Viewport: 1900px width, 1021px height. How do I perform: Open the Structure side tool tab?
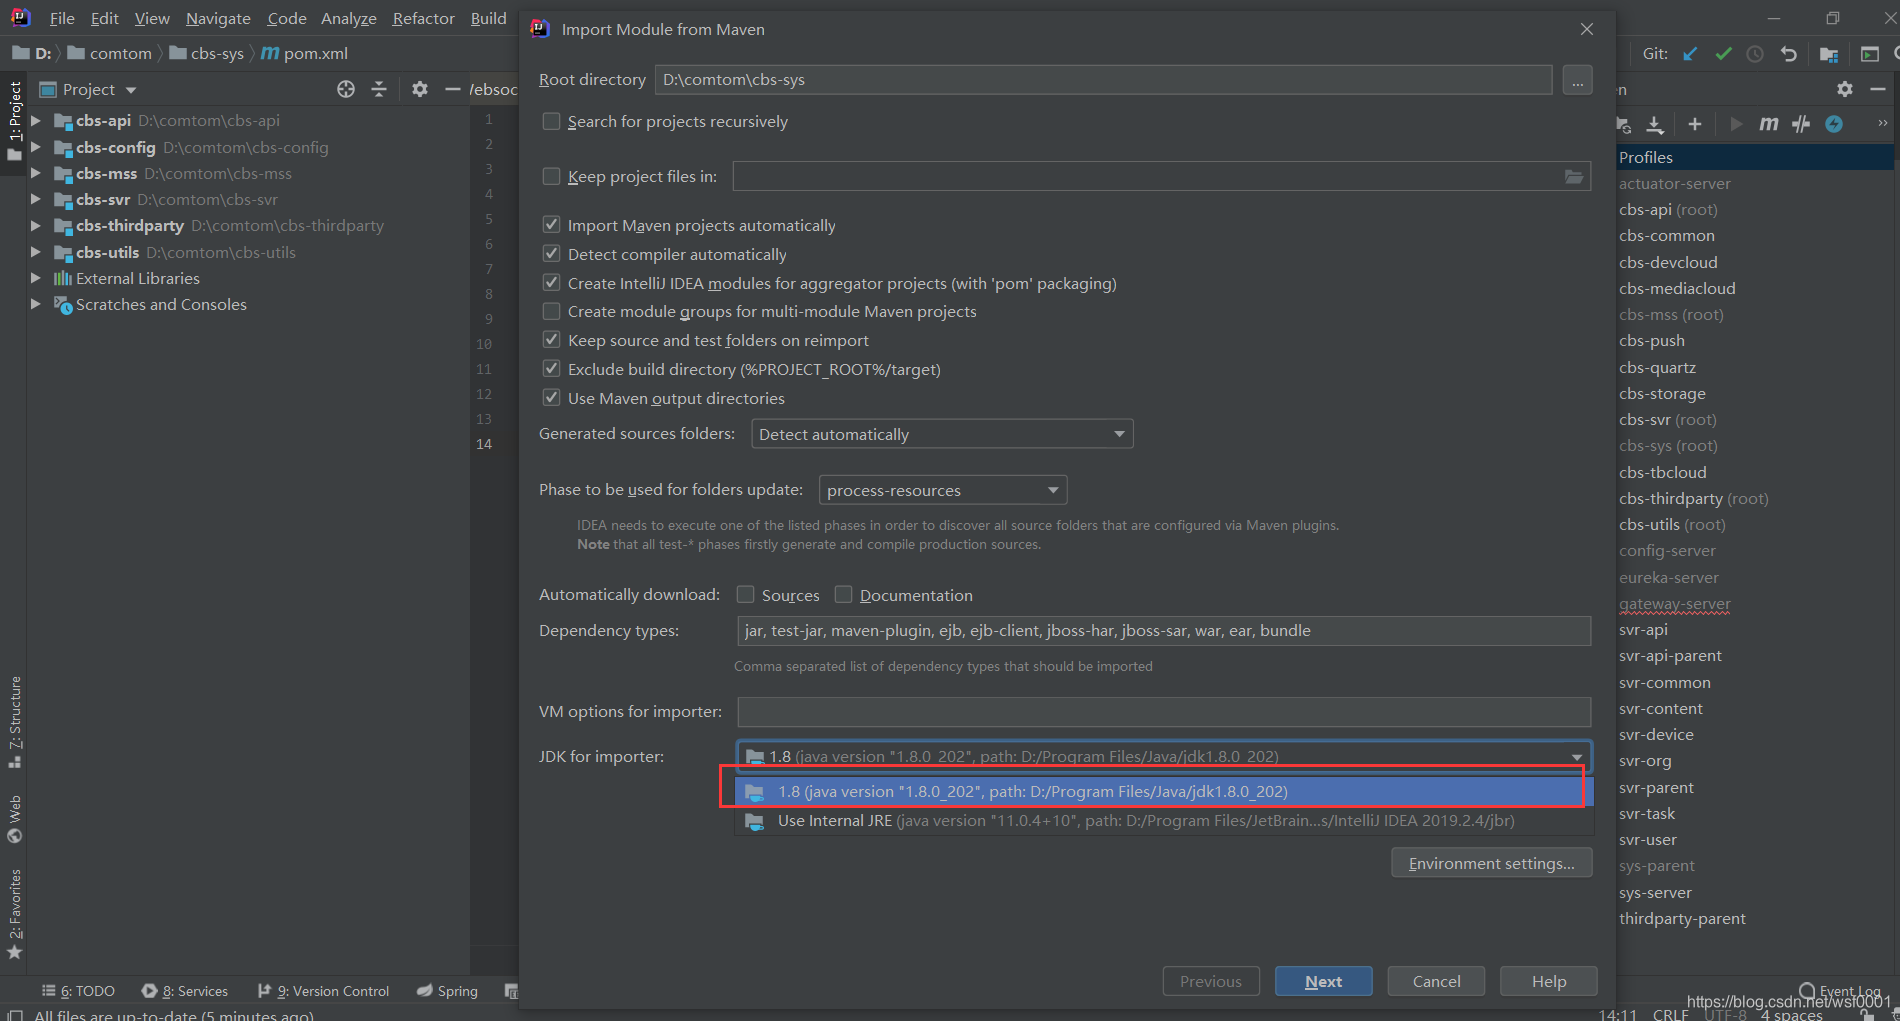tap(14, 721)
